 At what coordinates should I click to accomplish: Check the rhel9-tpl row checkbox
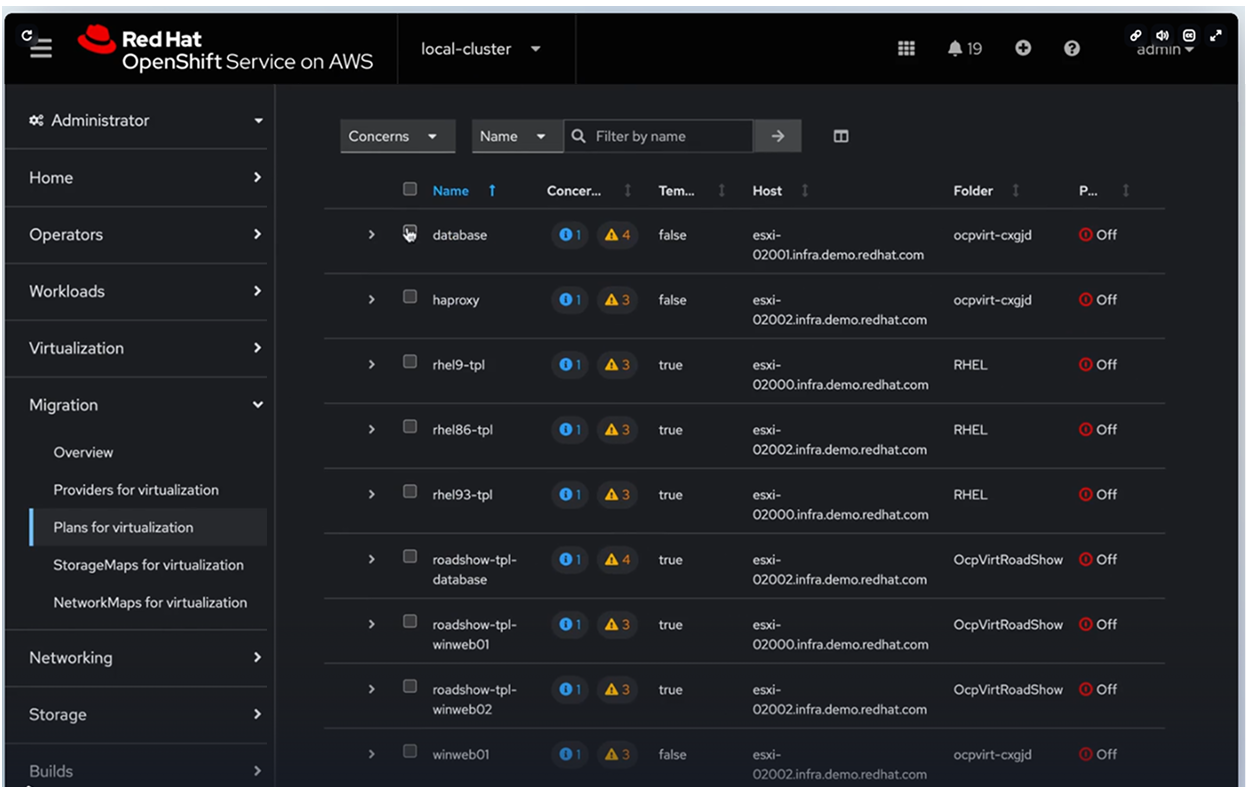pyautogui.click(x=410, y=362)
